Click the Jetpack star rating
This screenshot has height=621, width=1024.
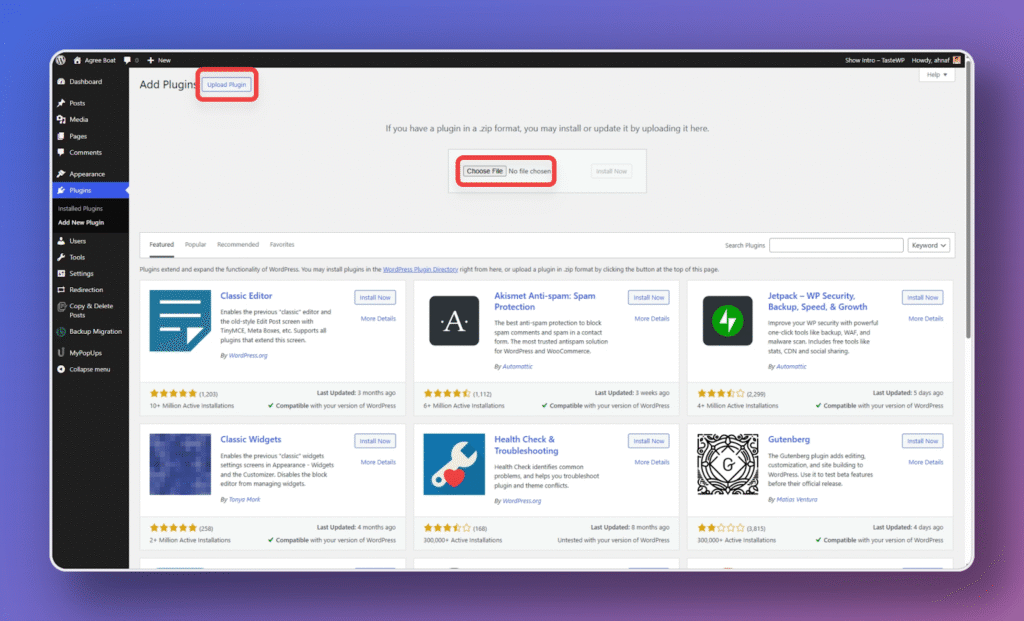(721, 393)
